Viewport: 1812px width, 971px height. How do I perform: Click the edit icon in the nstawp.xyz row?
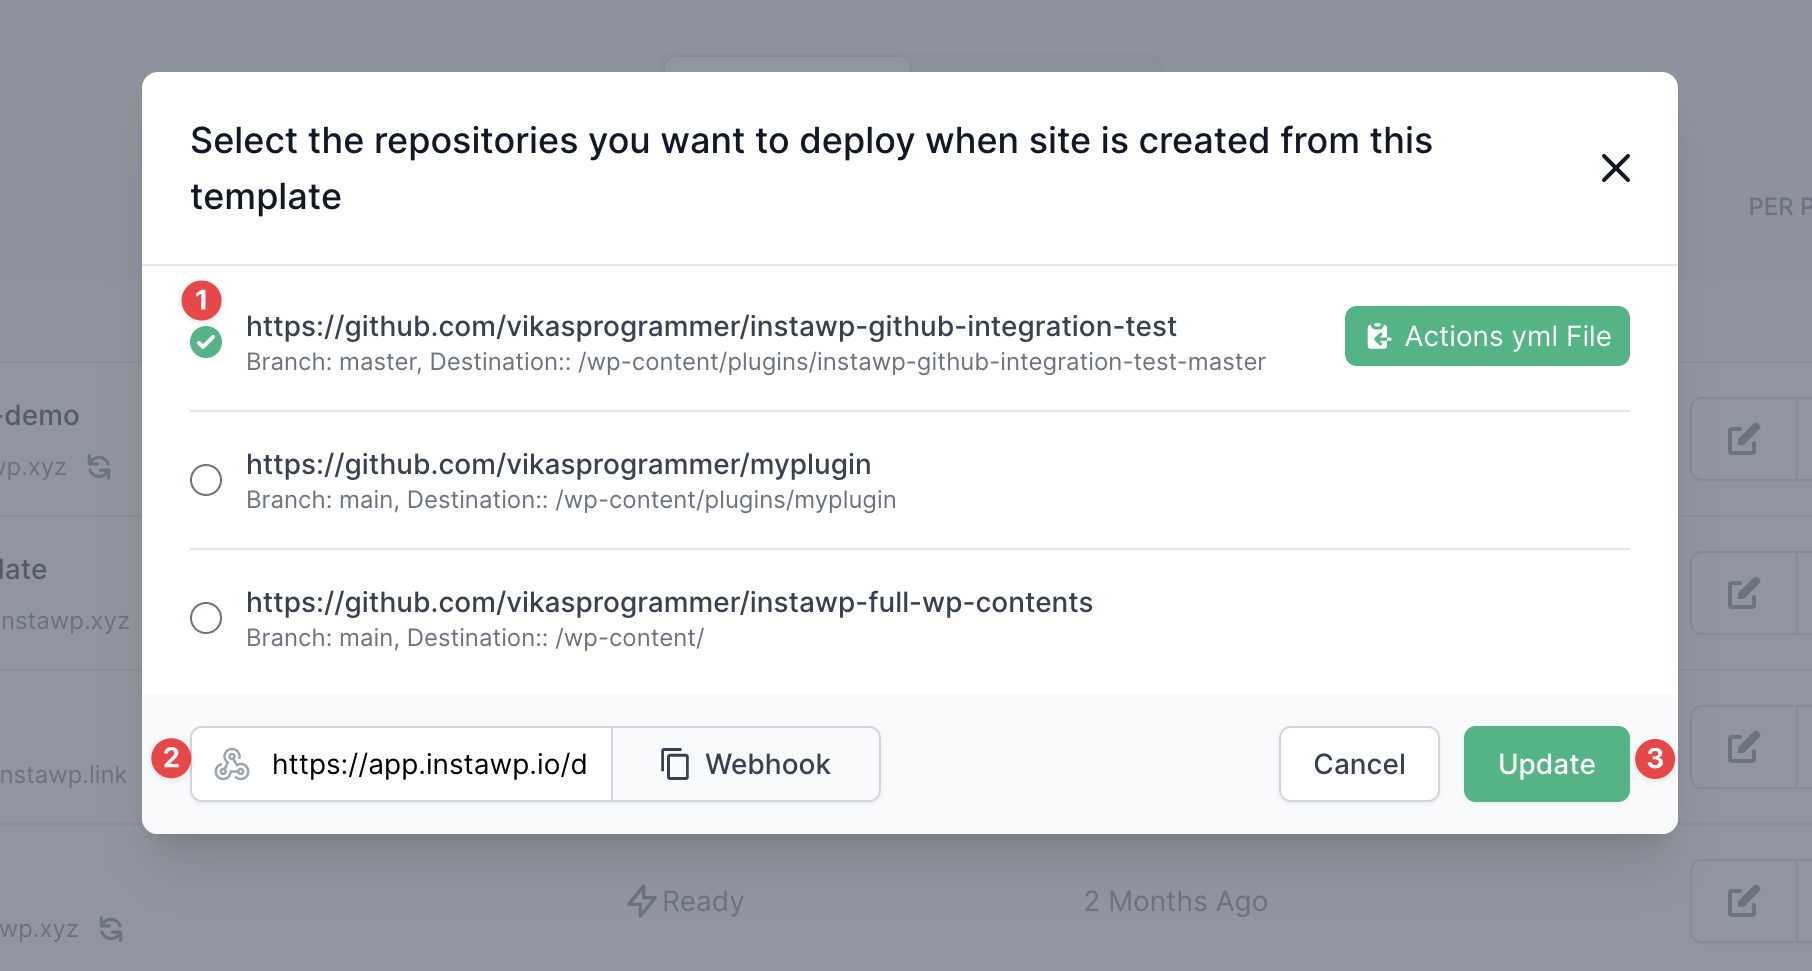click(x=1743, y=594)
